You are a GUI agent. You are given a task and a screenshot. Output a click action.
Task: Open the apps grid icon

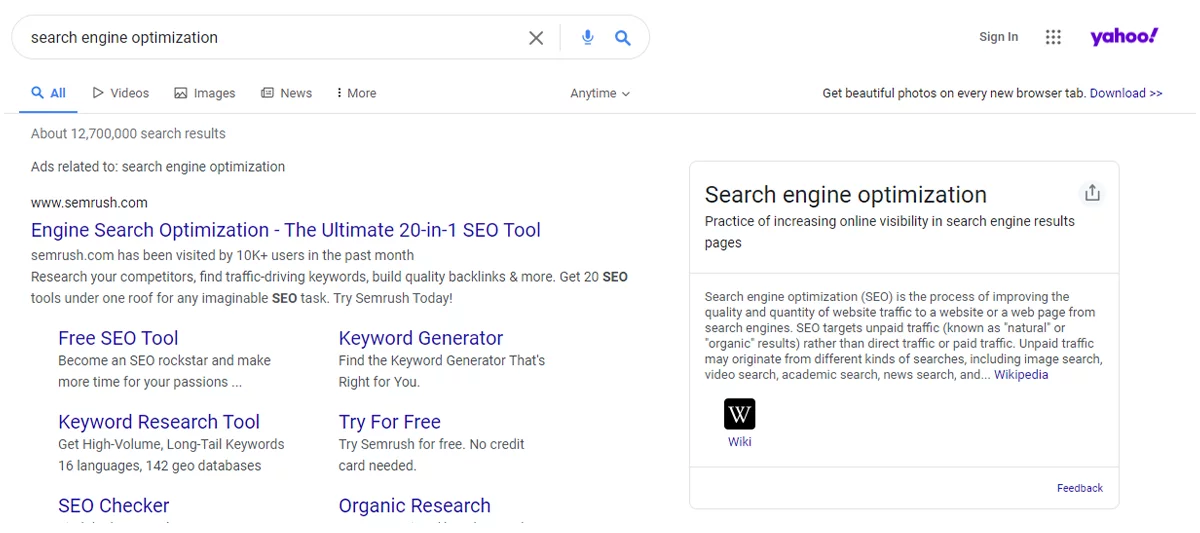1053,37
